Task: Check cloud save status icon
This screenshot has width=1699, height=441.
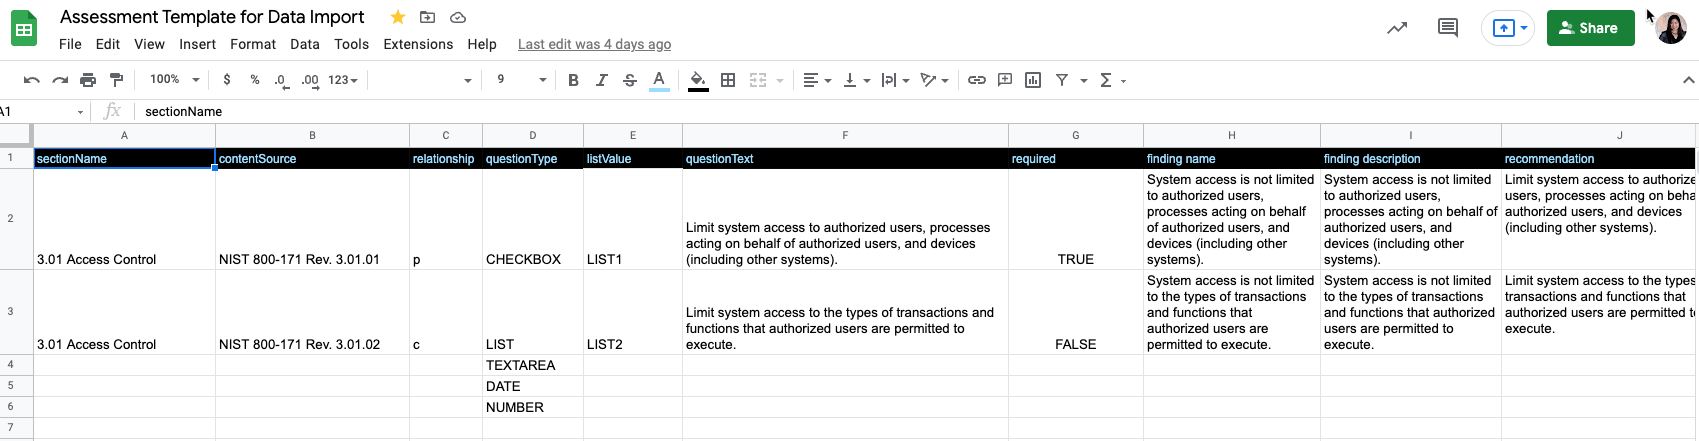Action: coord(458,17)
